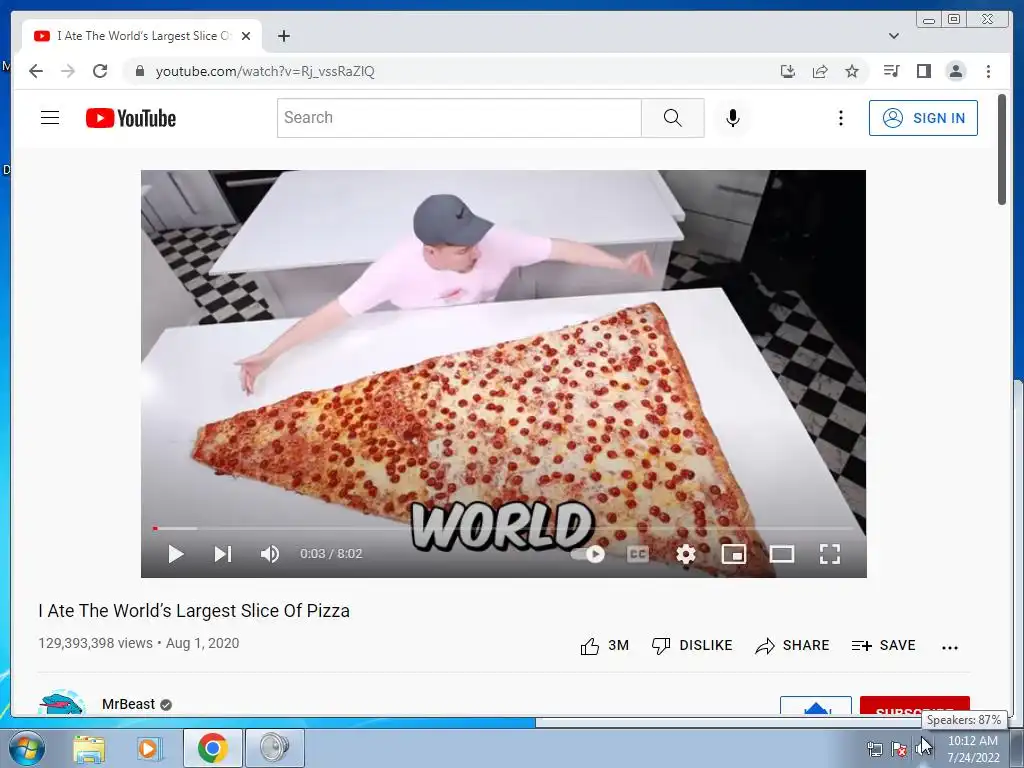Seek on the video progress bar
1024x768 pixels.
click(504, 528)
